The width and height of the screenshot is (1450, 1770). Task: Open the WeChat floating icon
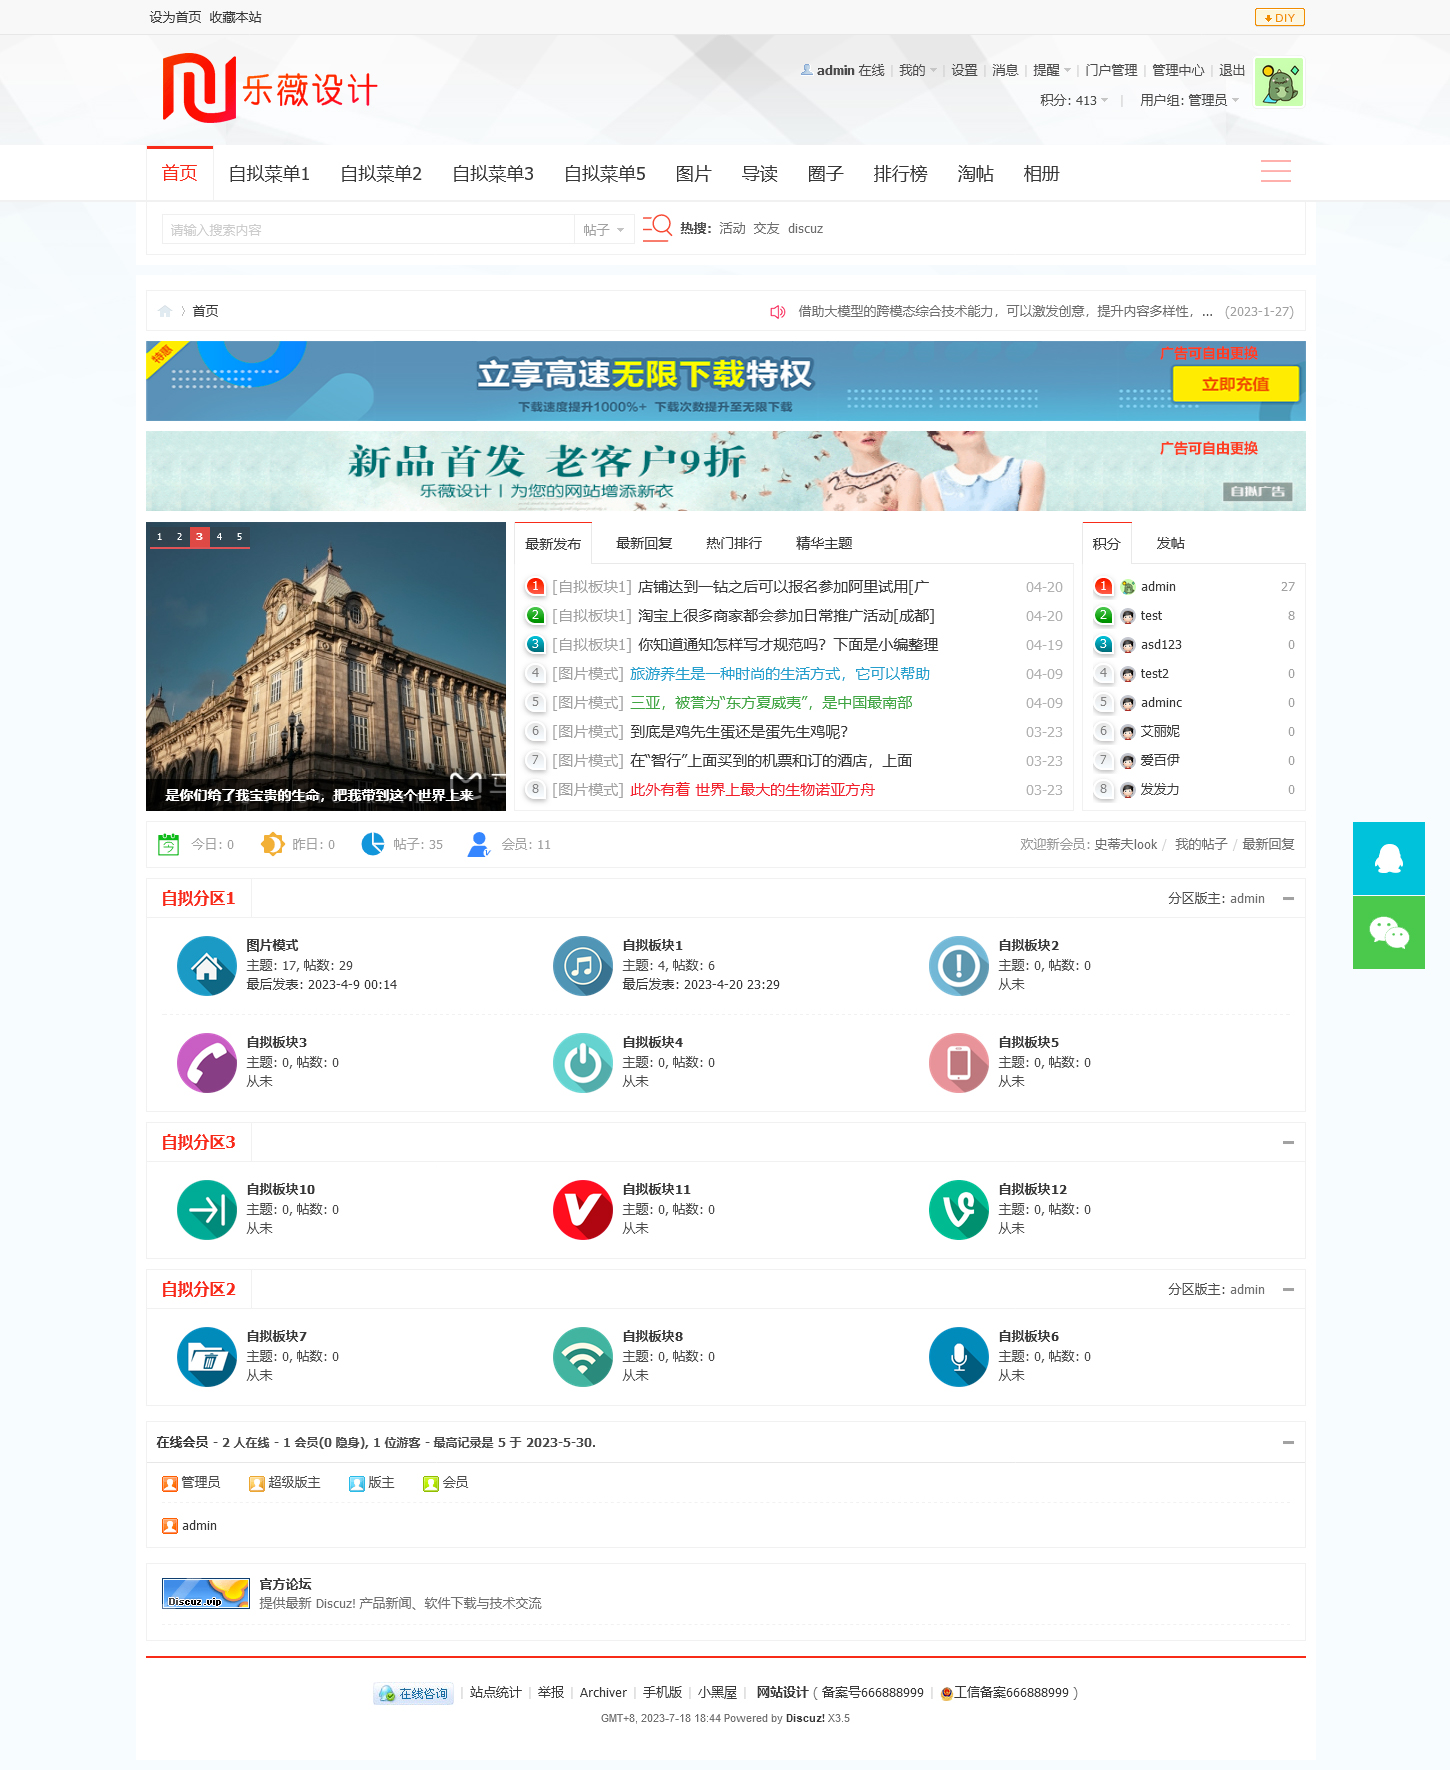1388,932
